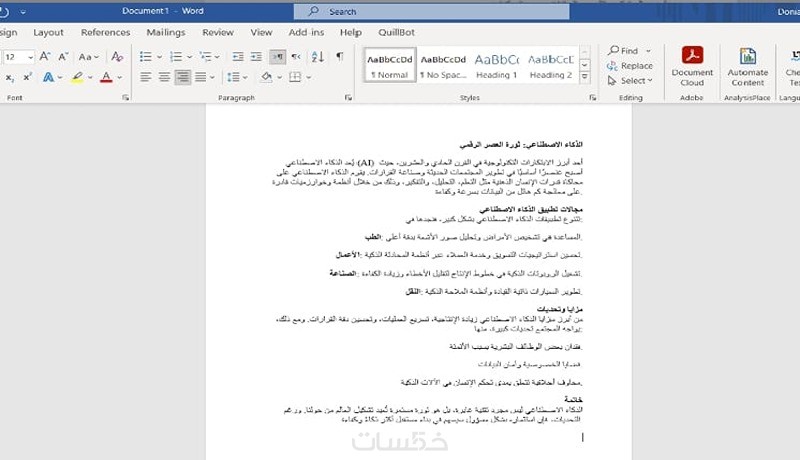
Task: Open the font size dropdown showing 12
Action: click(31, 57)
